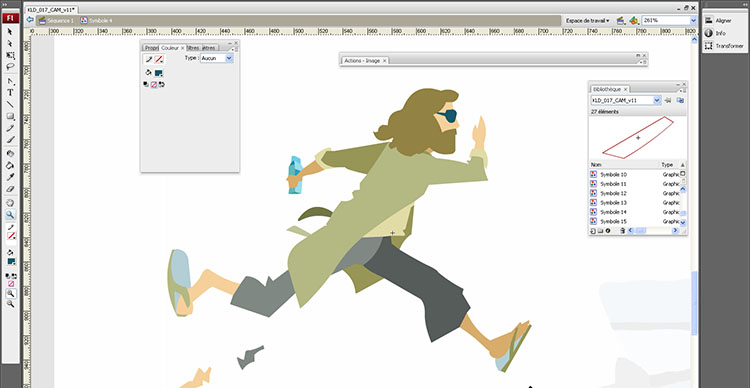Screen dimensions: 750x388
Task: Click Black and White icon in Couleur panel
Action: pos(146,84)
